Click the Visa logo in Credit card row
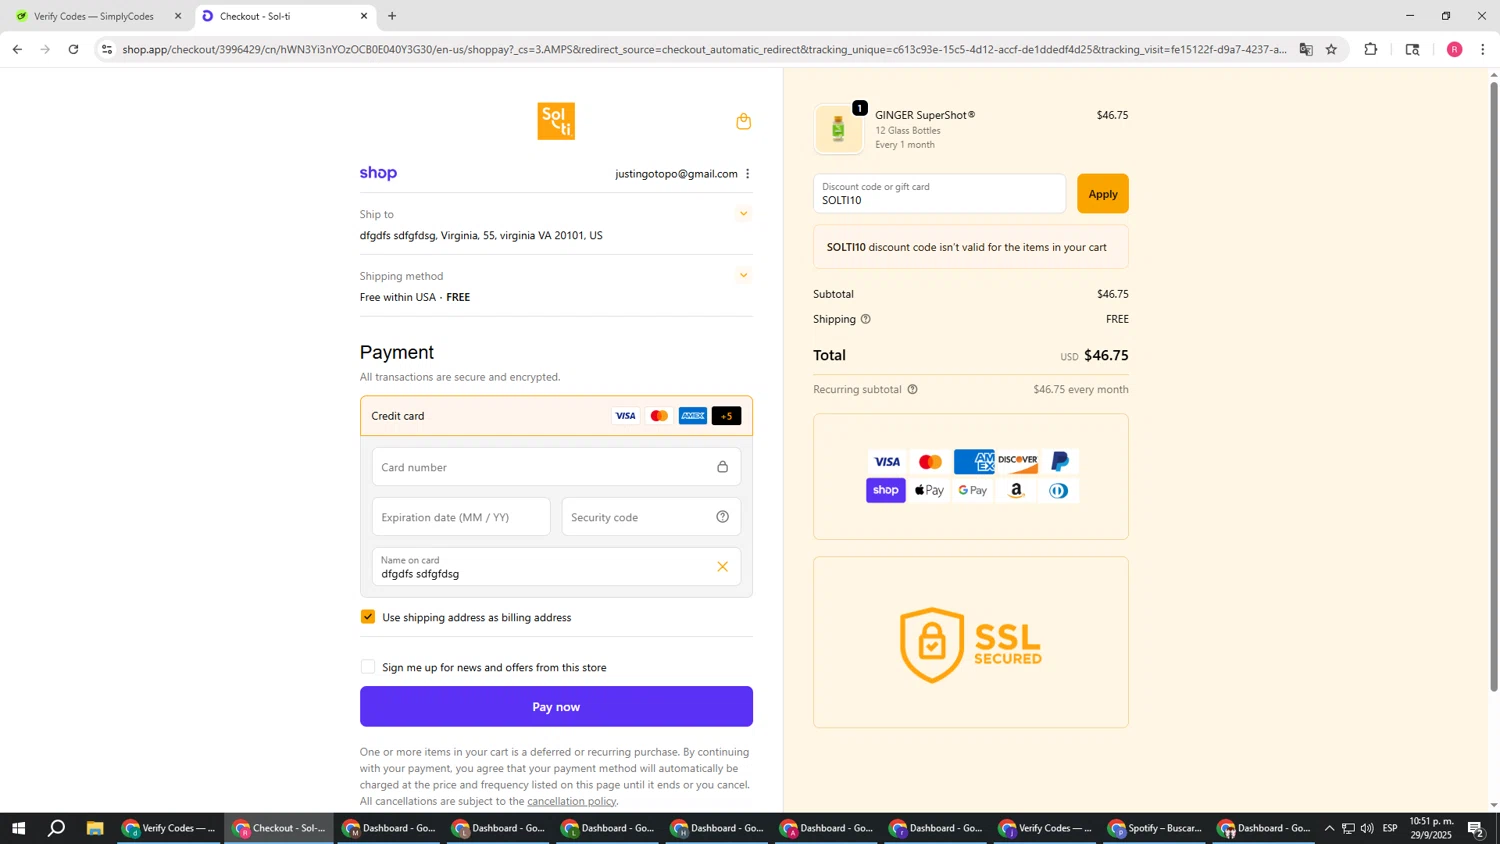 (x=626, y=416)
